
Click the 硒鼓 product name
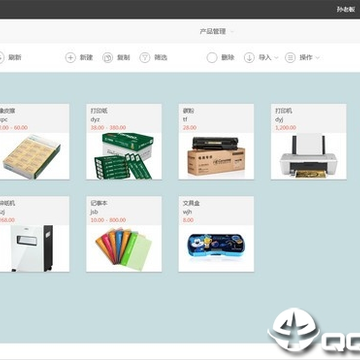click(189, 111)
